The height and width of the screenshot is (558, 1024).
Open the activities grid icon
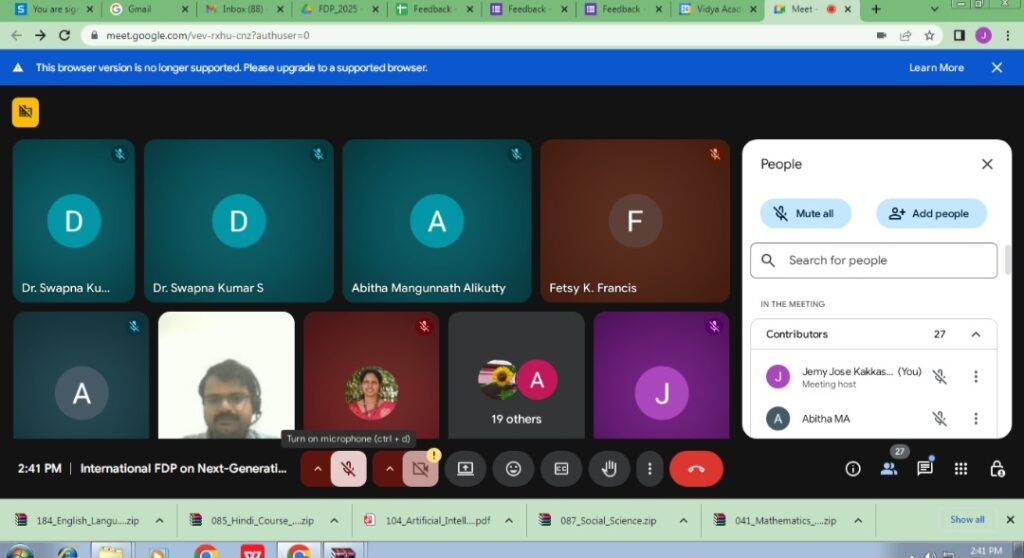[961, 468]
